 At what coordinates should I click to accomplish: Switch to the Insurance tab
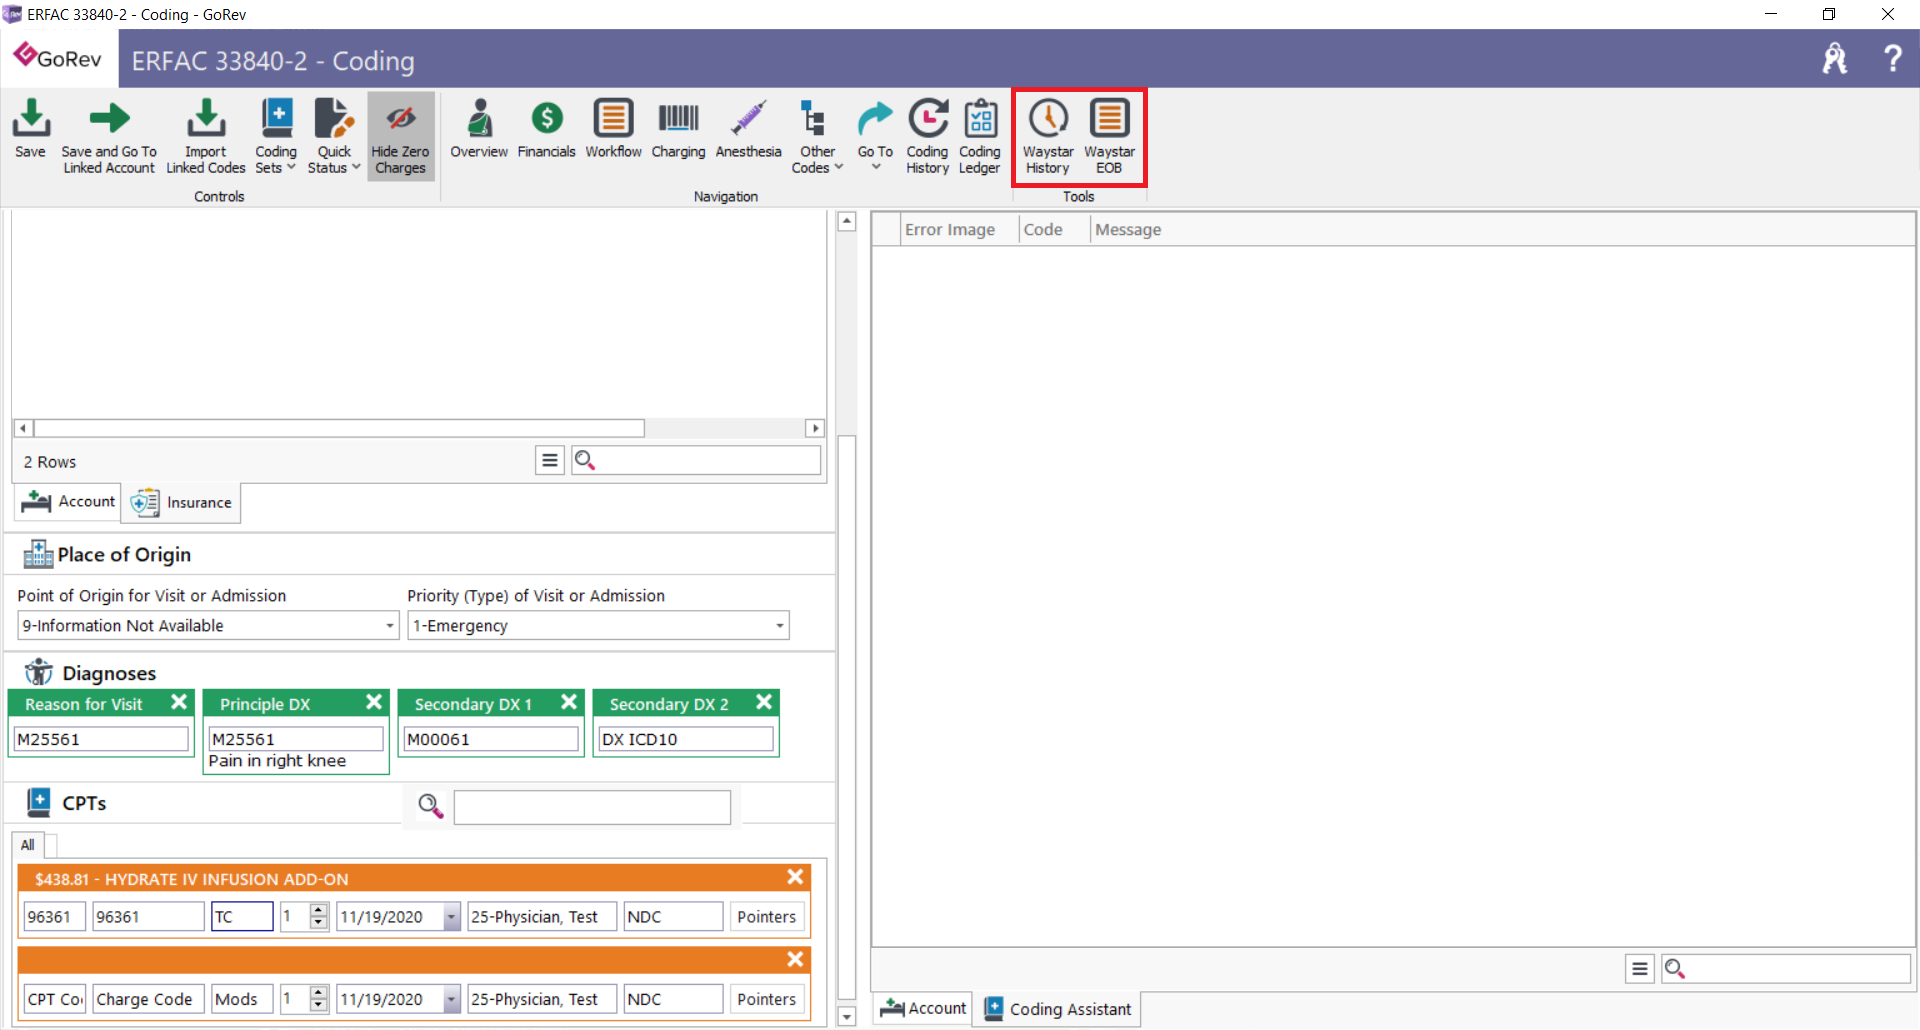coord(181,502)
